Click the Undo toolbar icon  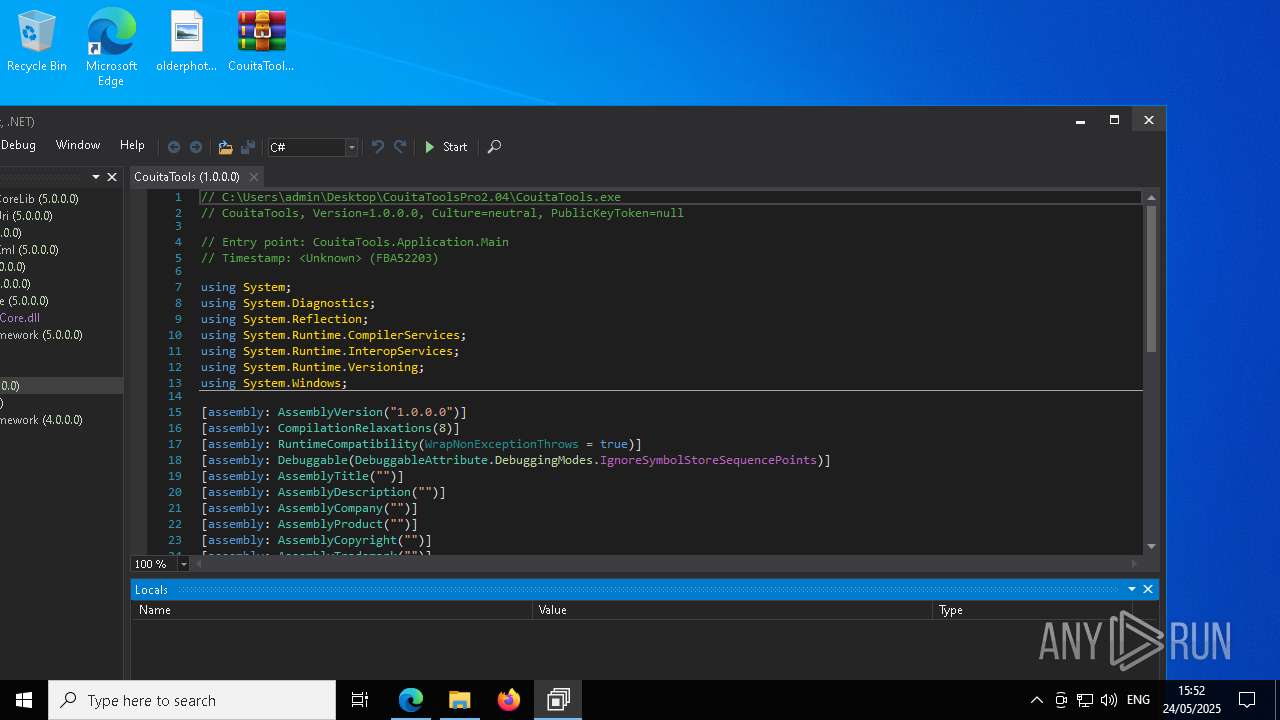[377, 147]
